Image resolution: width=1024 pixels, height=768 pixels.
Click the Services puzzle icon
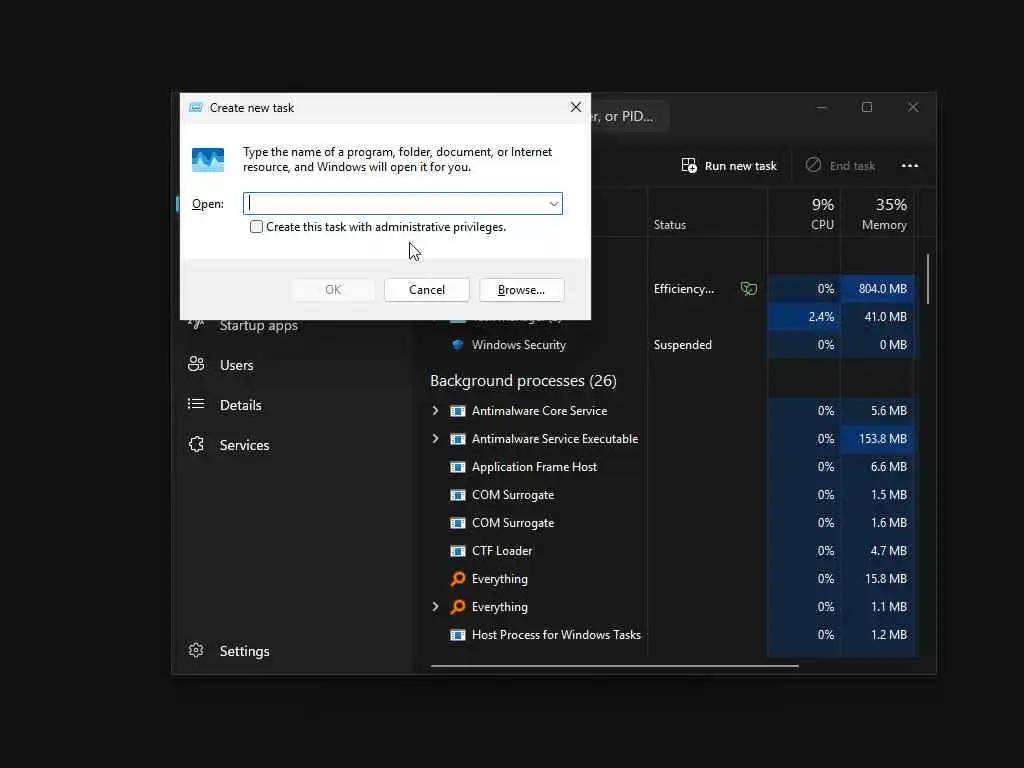(x=196, y=445)
